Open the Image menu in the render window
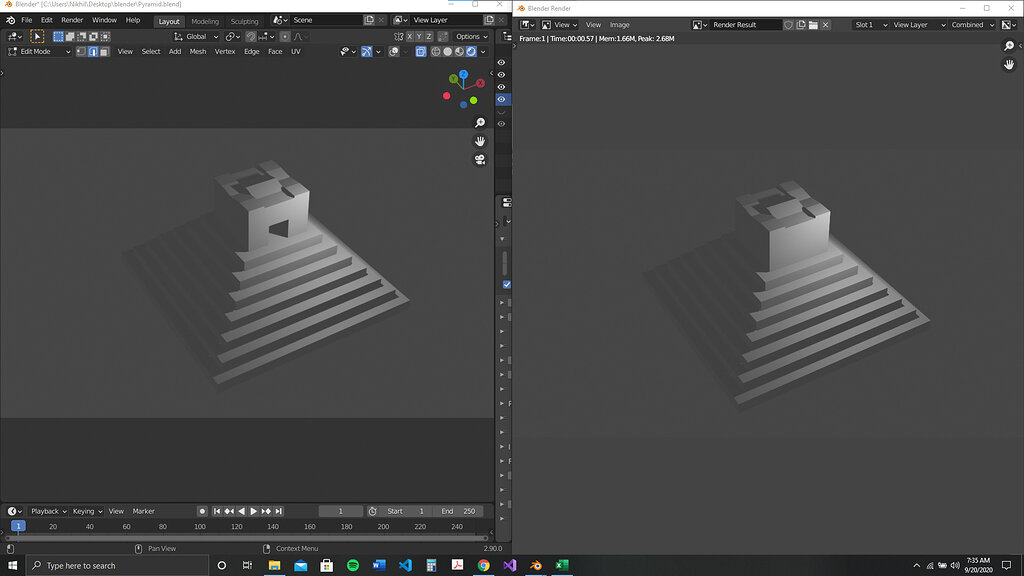The width and height of the screenshot is (1024, 576). (x=619, y=24)
